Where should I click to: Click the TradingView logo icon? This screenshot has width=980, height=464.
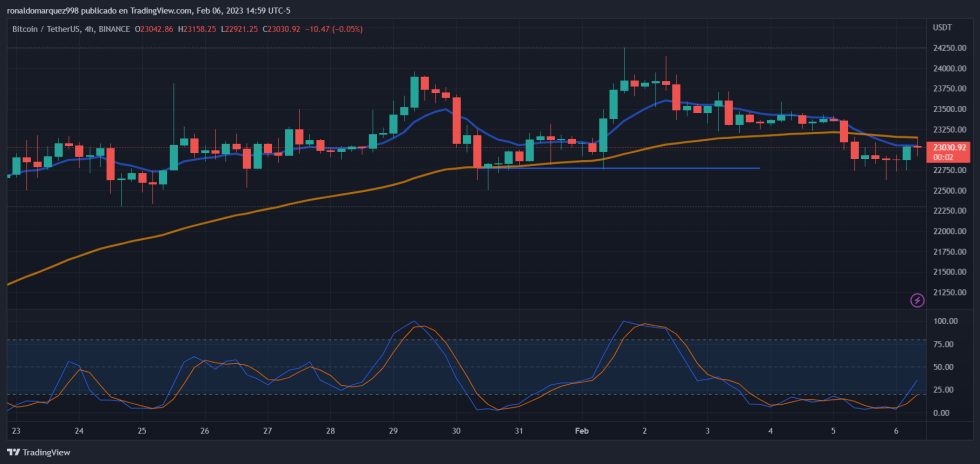point(14,452)
